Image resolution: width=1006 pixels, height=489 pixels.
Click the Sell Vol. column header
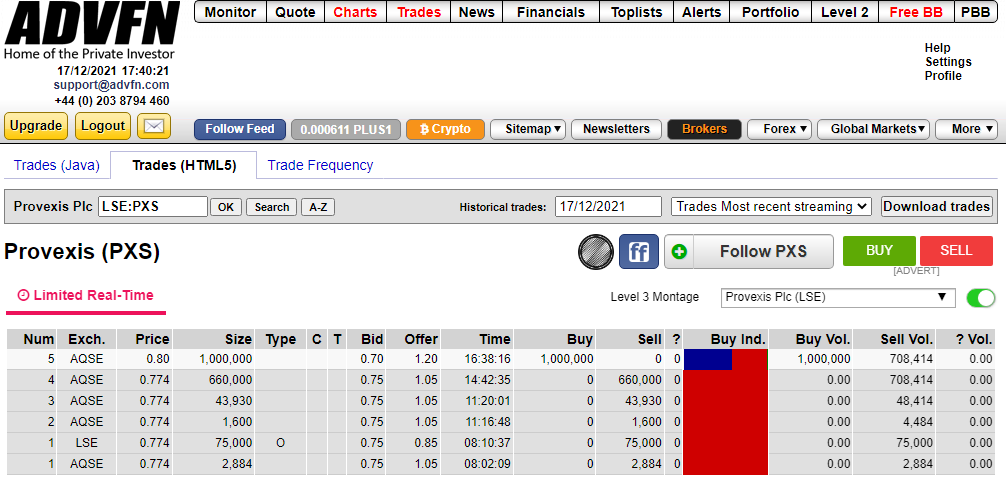pyautogui.click(x=894, y=339)
